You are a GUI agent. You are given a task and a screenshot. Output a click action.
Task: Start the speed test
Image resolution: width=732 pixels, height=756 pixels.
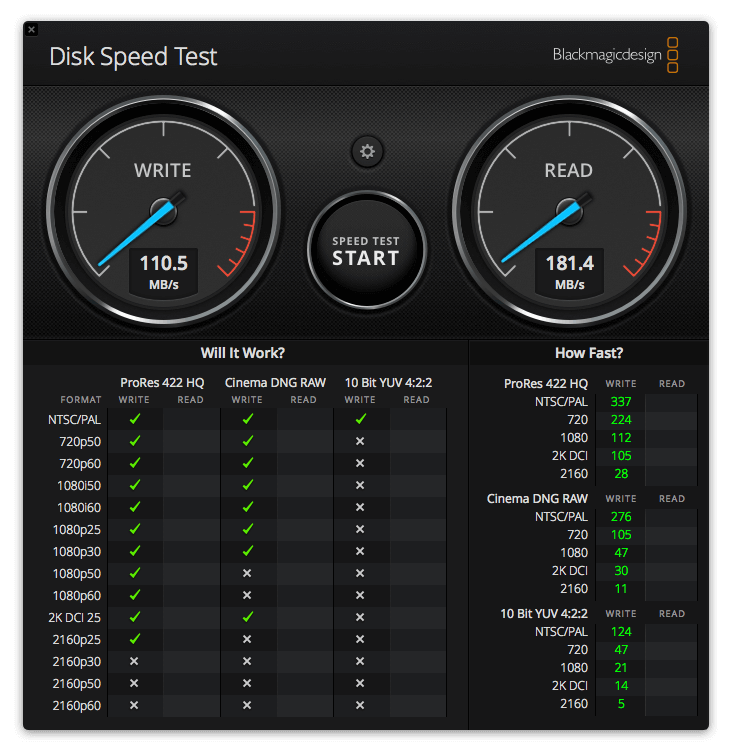click(366, 250)
